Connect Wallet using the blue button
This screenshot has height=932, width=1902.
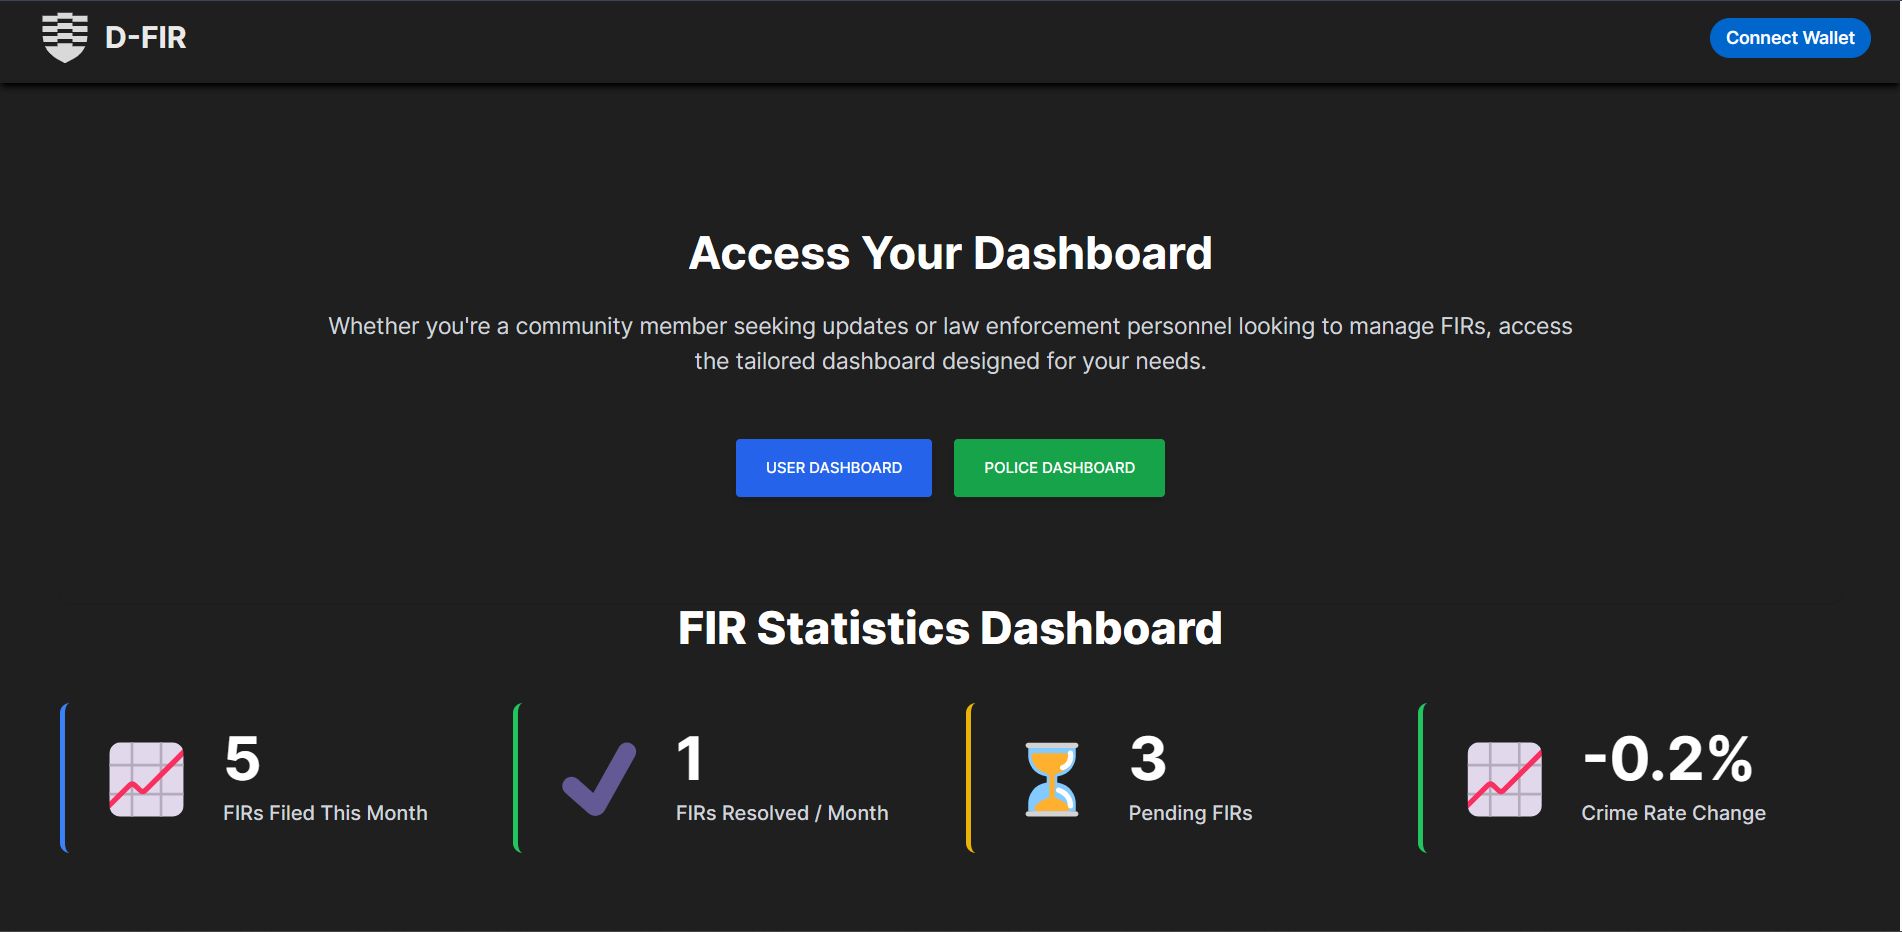pos(1790,38)
